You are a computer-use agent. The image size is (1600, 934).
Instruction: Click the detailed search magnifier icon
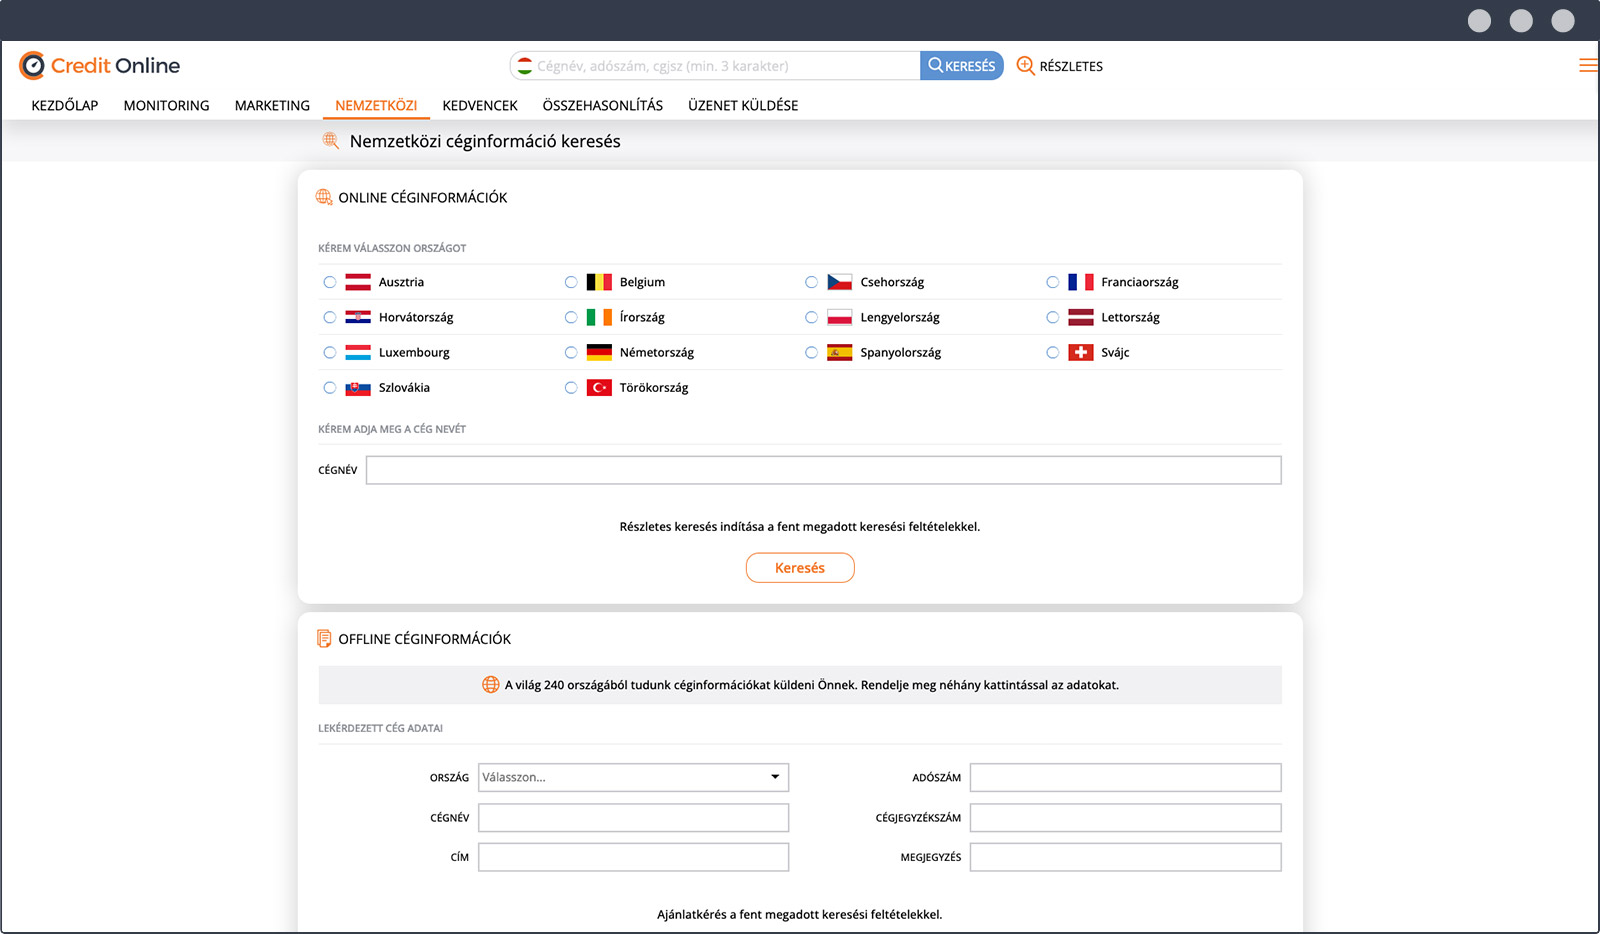coord(1025,66)
